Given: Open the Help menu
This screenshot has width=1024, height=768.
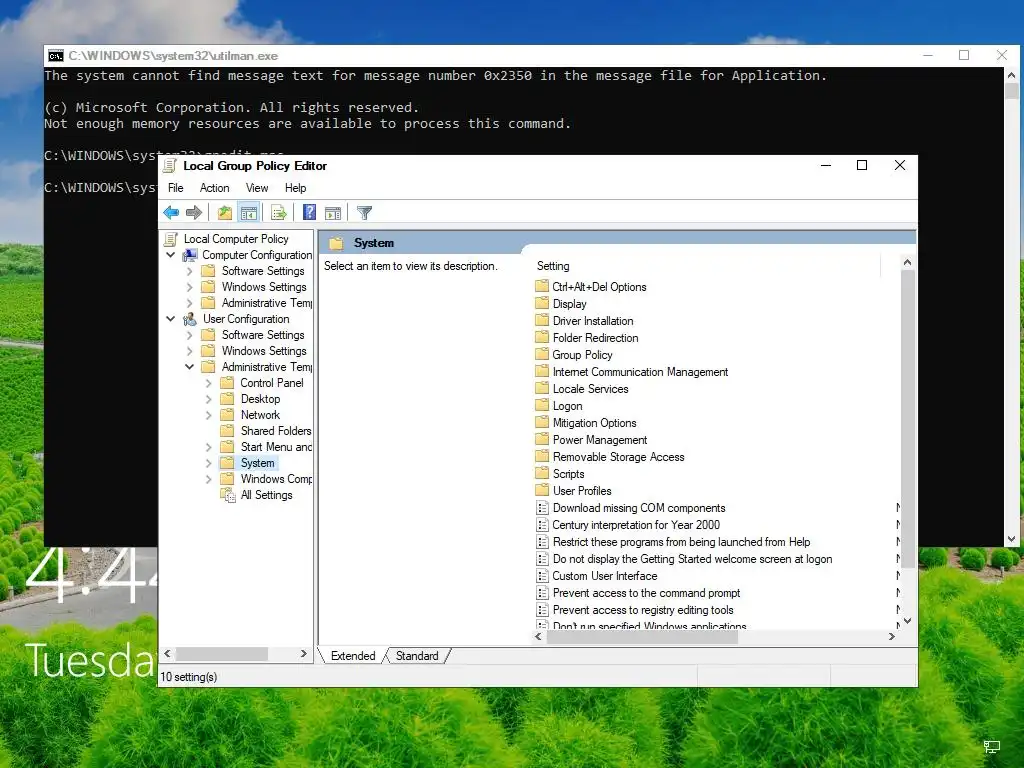Looking at the screenshot, I should [x=295, y=188].
